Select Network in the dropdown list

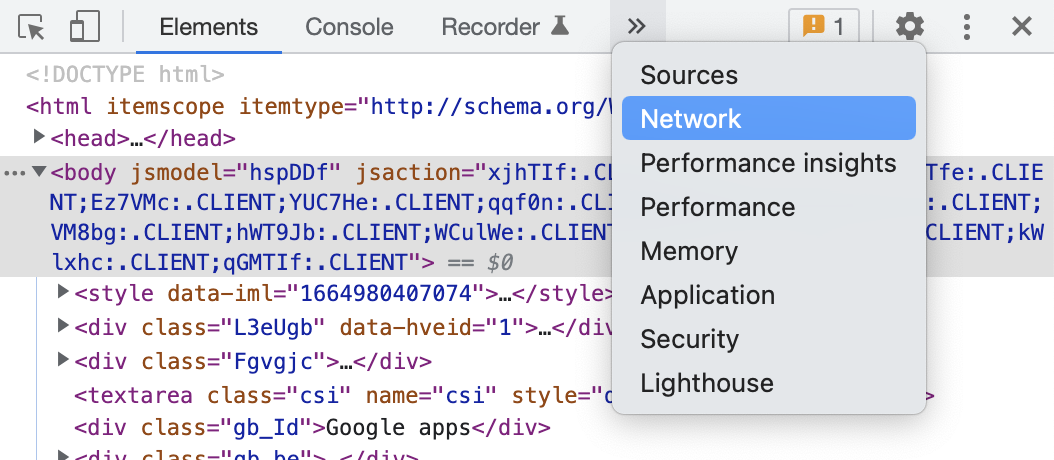(x=691, y=119)
